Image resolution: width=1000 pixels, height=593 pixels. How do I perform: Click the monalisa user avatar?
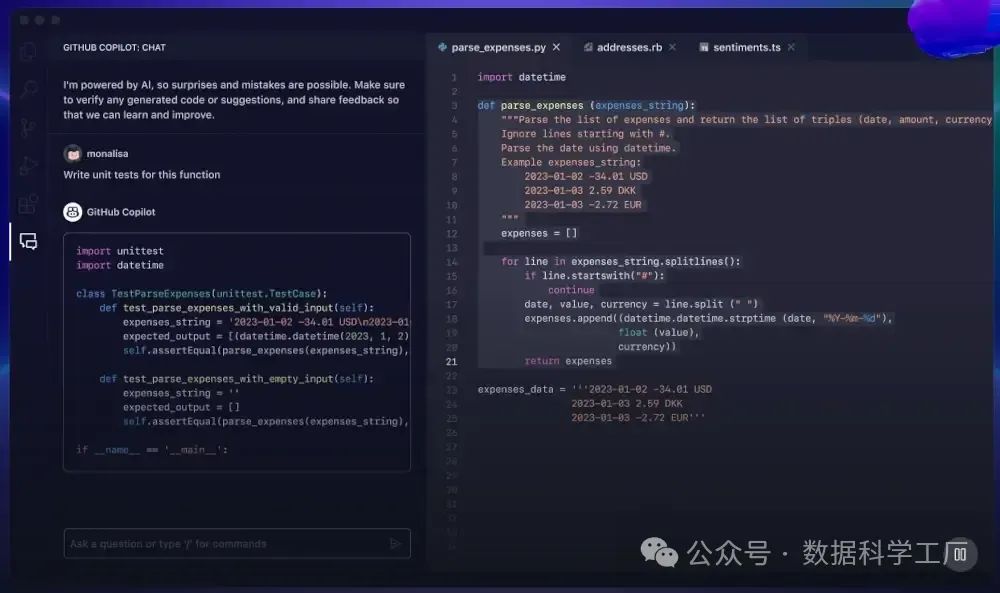tap(72, 154)
